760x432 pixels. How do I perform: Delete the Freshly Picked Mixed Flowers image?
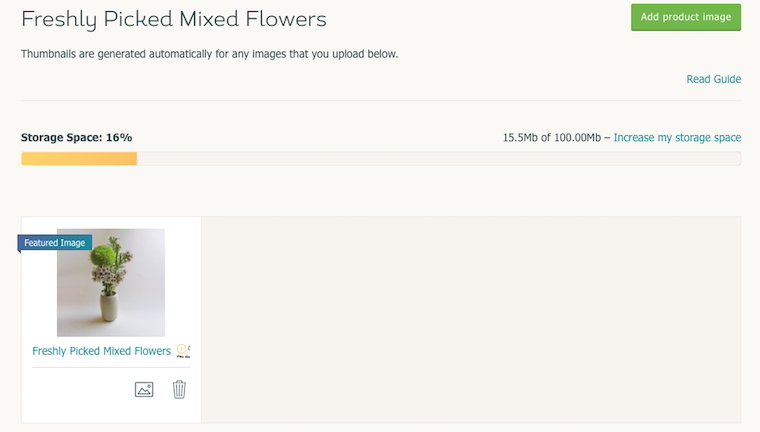(x=179, y=389)
